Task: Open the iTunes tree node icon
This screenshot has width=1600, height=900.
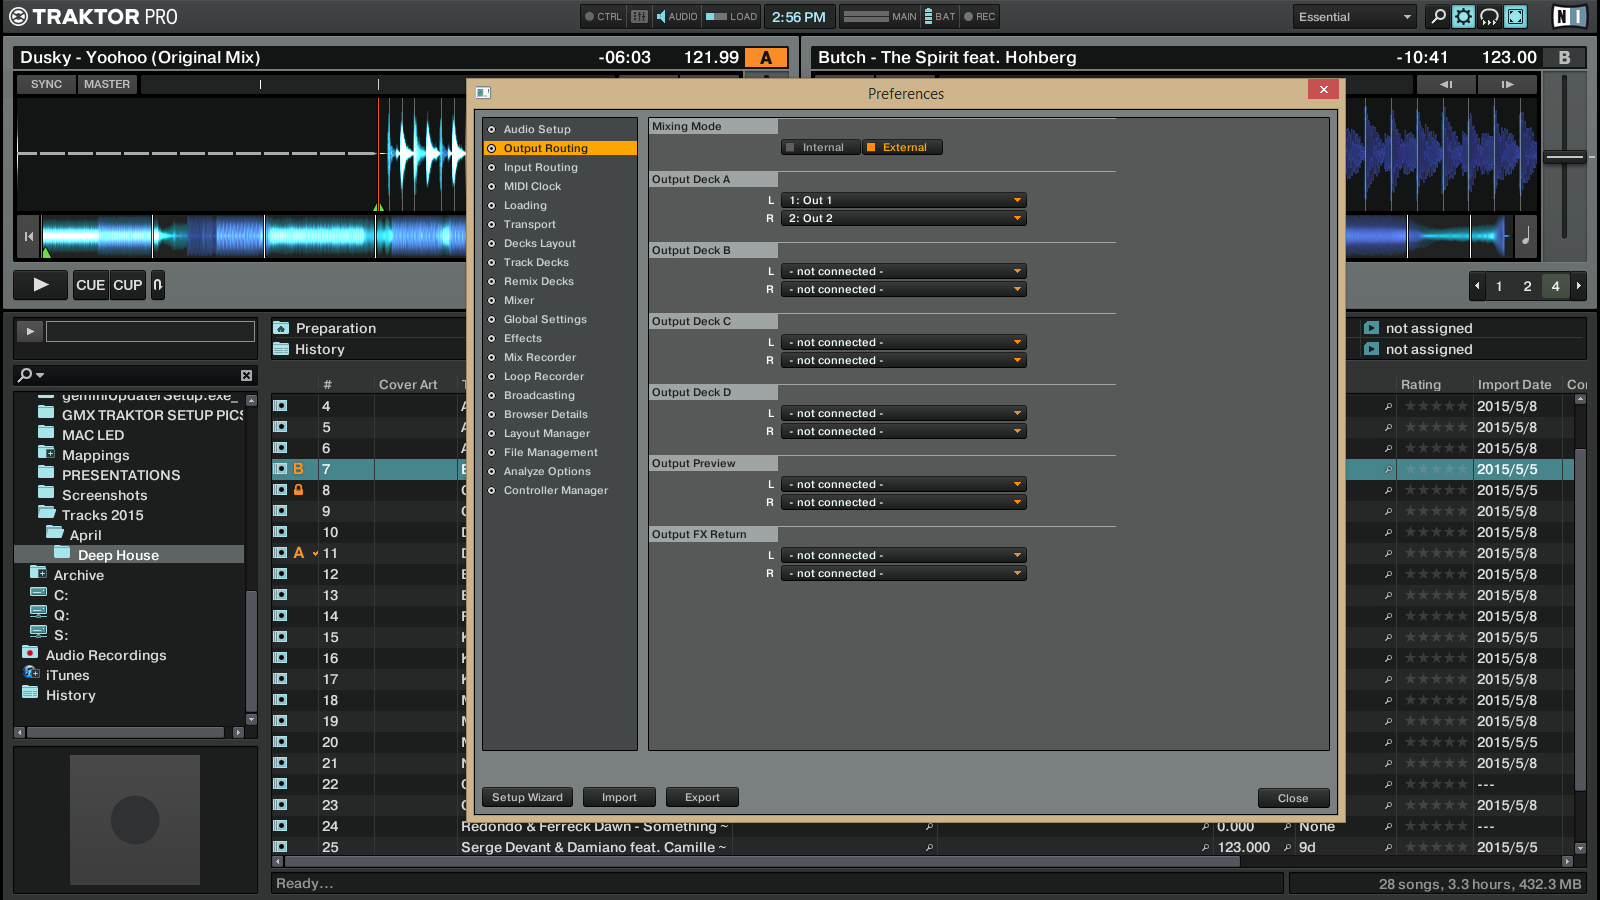Action: 31,673
